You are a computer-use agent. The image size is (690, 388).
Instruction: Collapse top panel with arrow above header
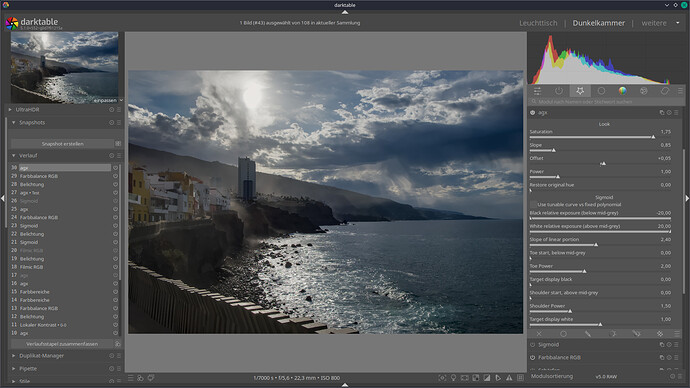[x=345, y=12]
